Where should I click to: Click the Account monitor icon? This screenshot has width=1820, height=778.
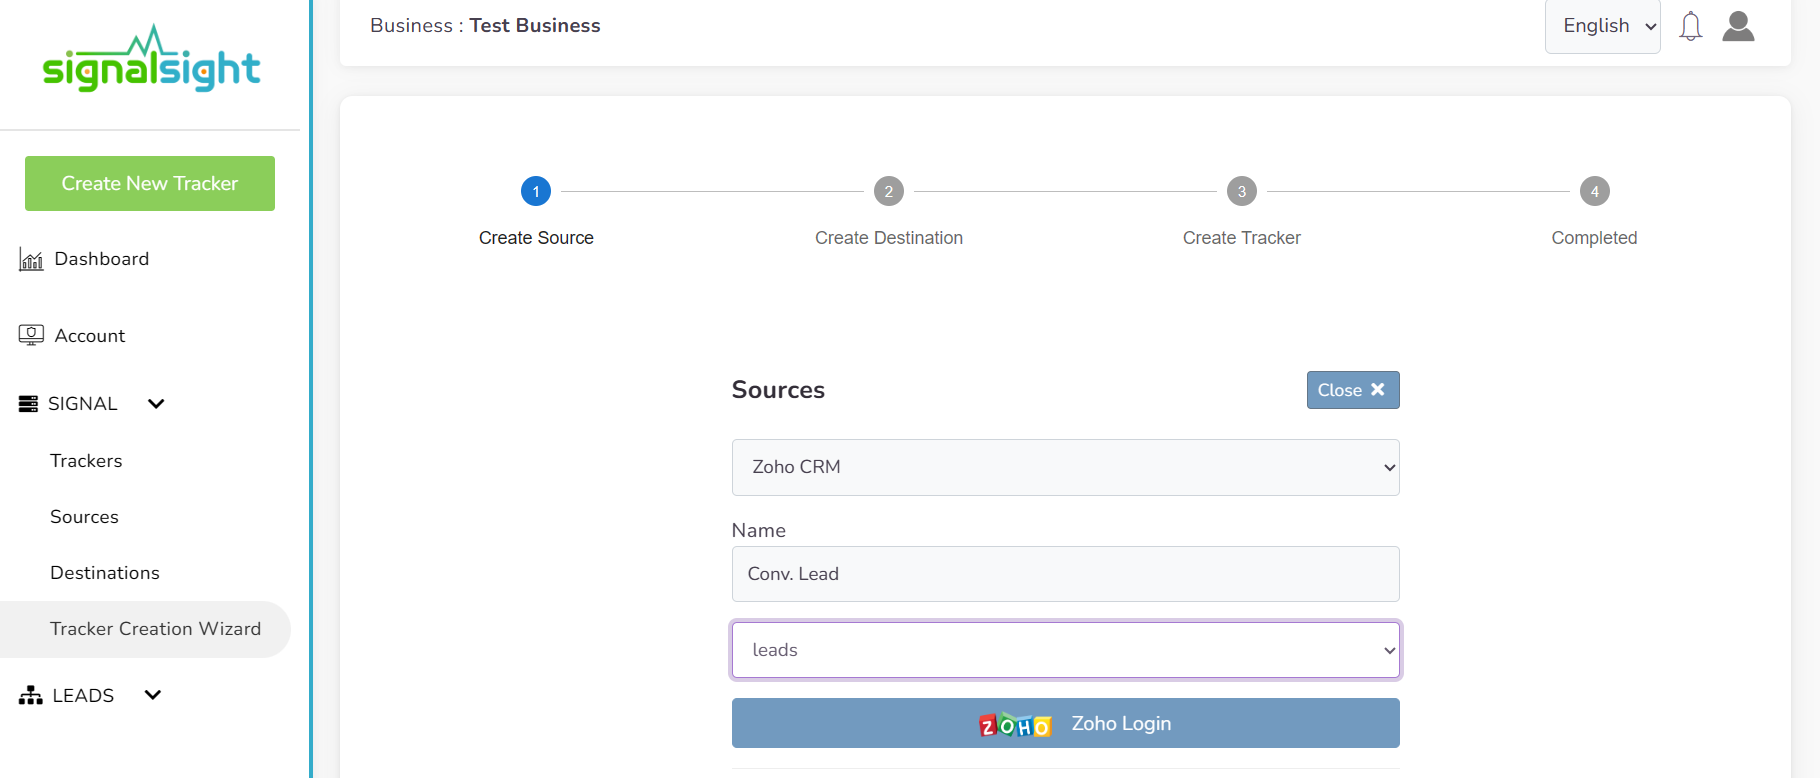coord(31,335)
